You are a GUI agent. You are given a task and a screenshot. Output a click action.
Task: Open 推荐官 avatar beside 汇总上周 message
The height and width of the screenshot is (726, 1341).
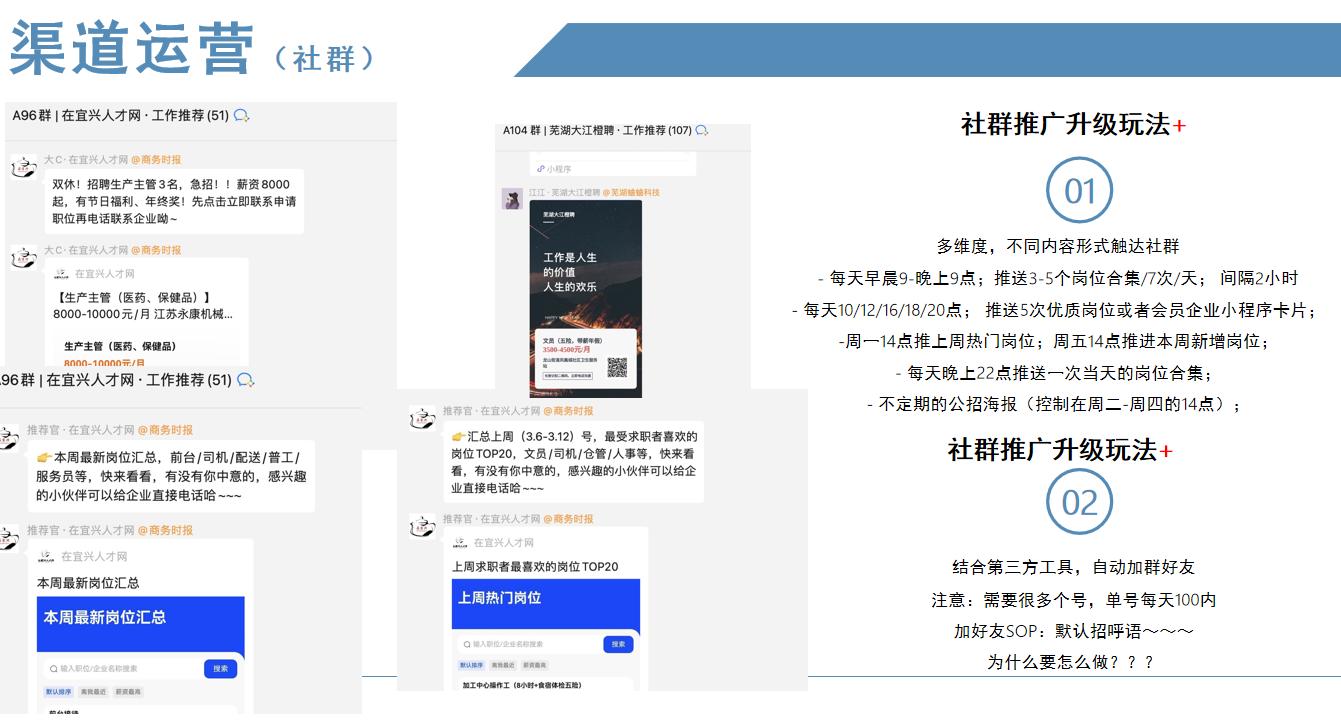[422, 418]
